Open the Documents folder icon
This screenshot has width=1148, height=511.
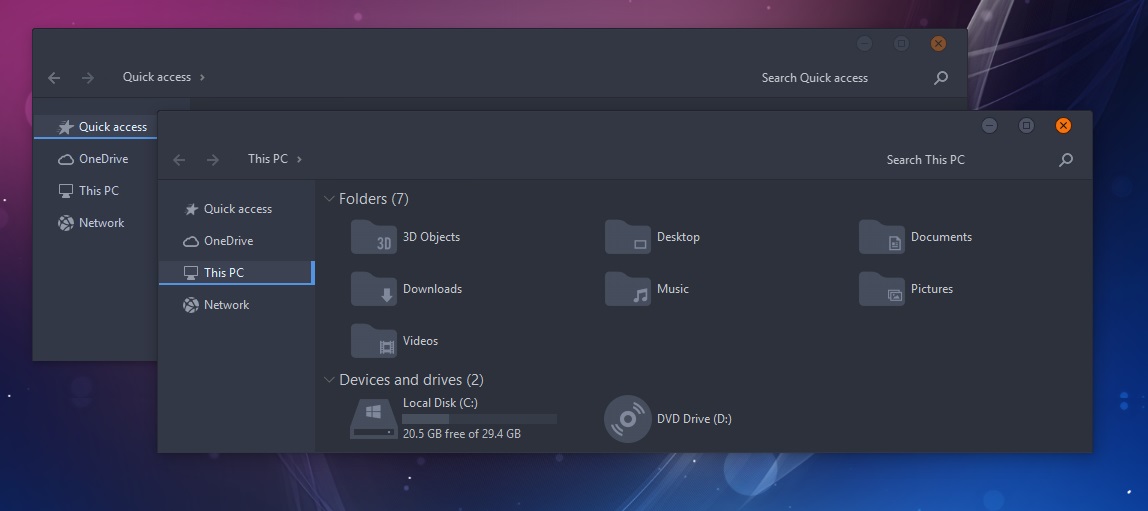(x=882, y=238)
